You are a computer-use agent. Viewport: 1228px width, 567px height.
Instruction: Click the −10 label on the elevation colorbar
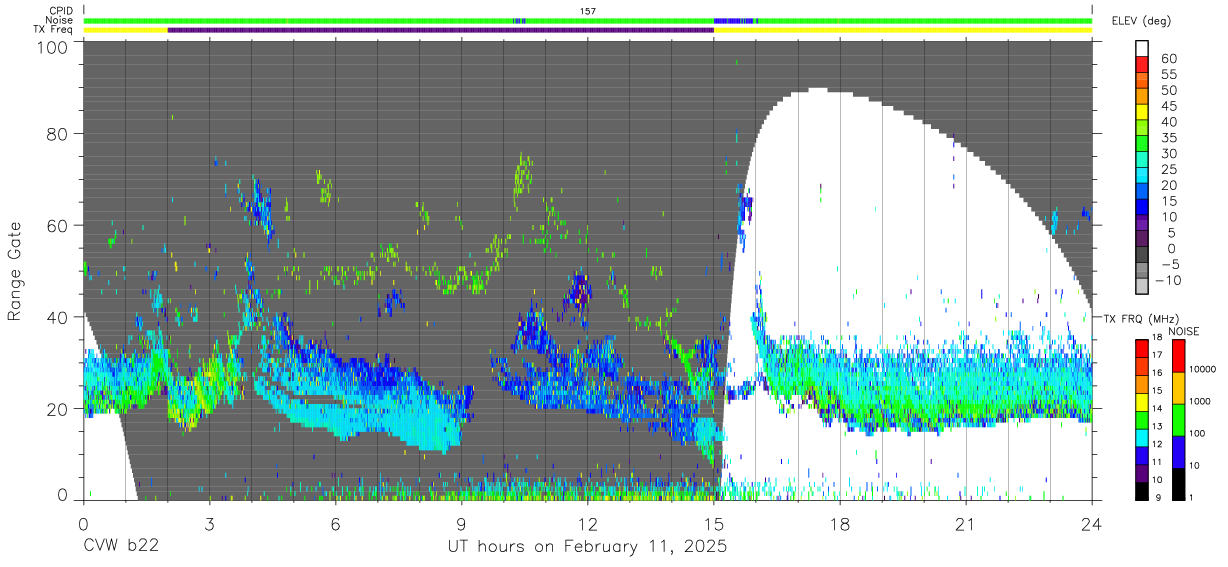click(1166, 280)
